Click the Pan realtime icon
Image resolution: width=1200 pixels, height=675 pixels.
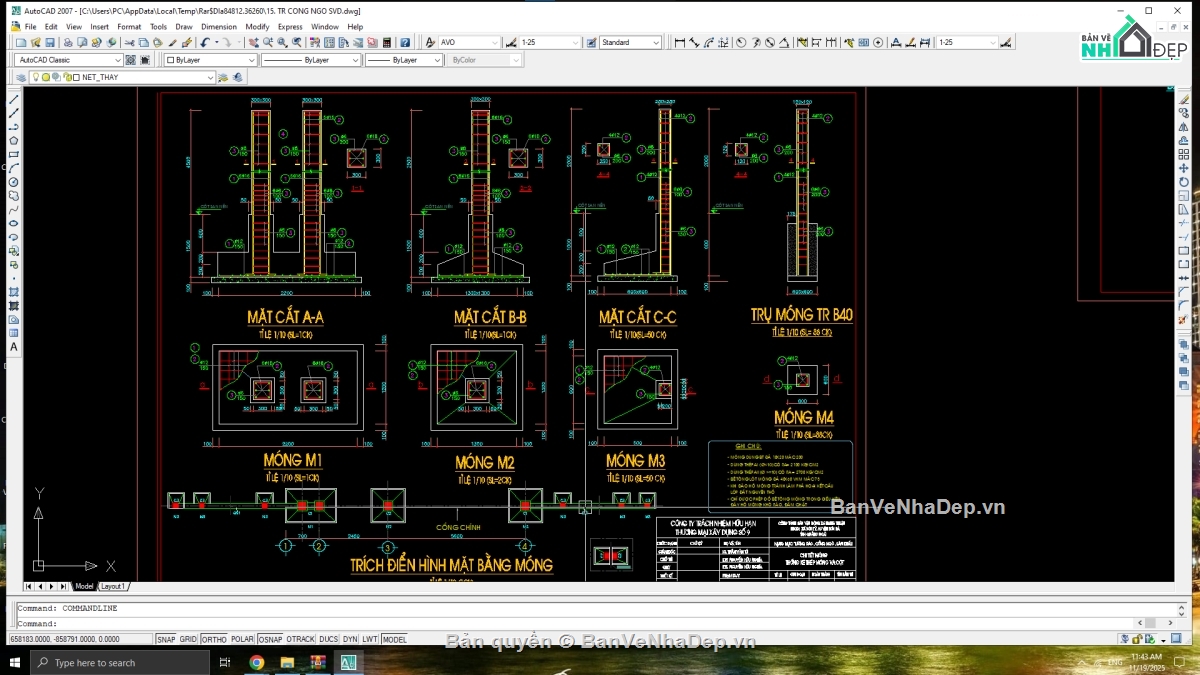254,43
